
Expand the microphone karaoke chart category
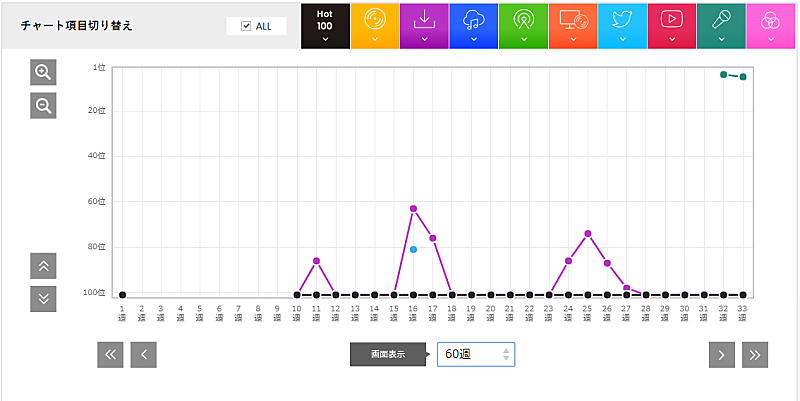point(721,25)
